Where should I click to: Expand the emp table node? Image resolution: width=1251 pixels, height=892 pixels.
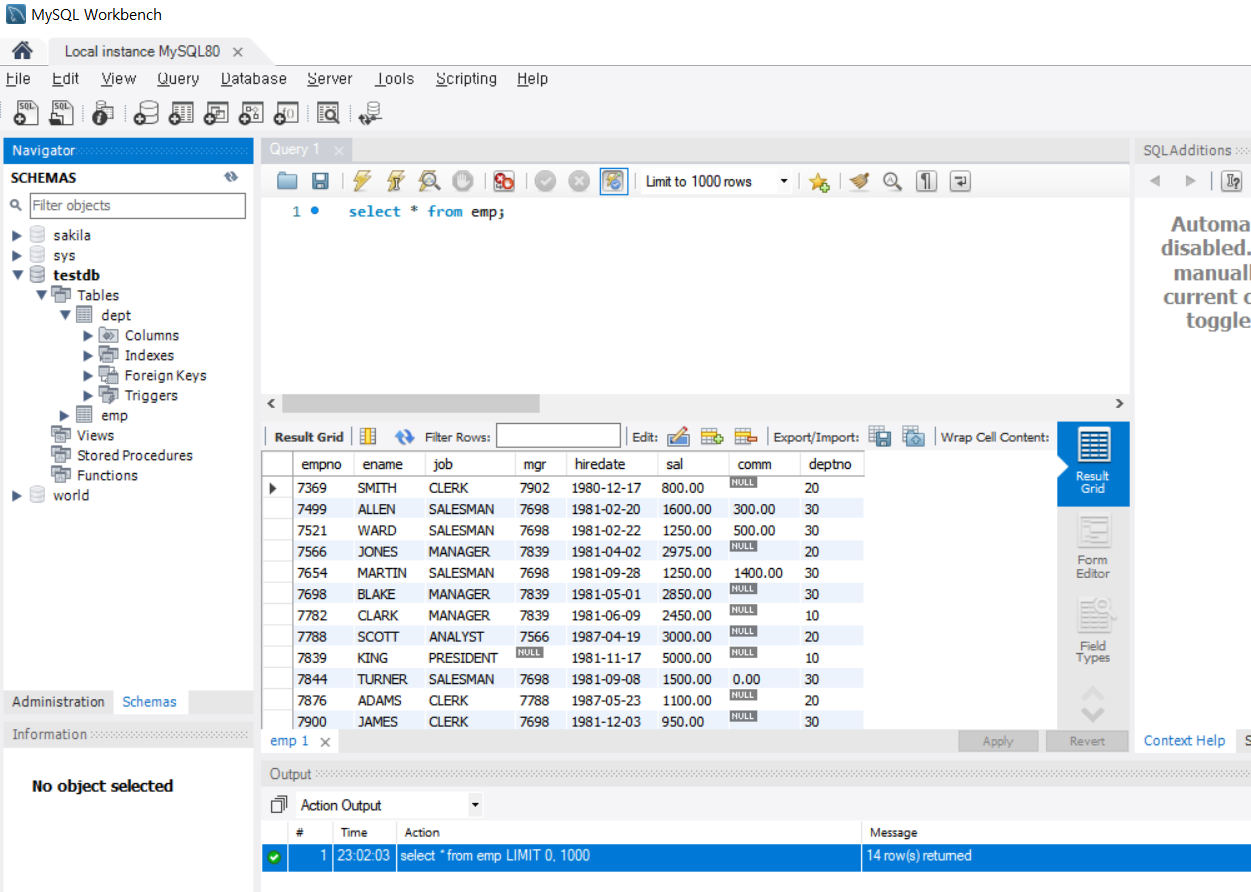(x=65, y=415)
